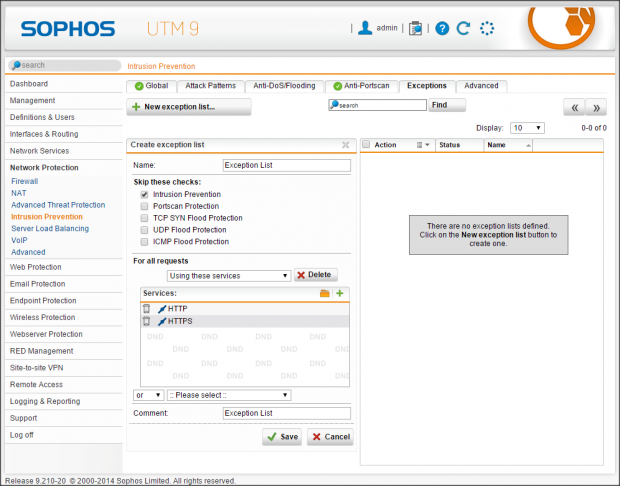Image resolution: width=620 pixels, height=486 pixels.
Task: Click the Comment input field
Action: (x=287, y=413)
